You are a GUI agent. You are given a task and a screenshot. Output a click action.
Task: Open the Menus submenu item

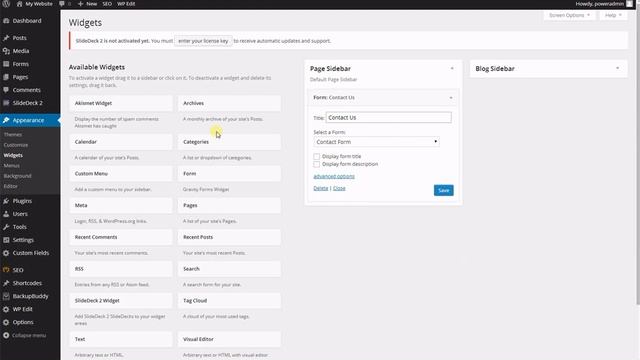pos(11,165)
